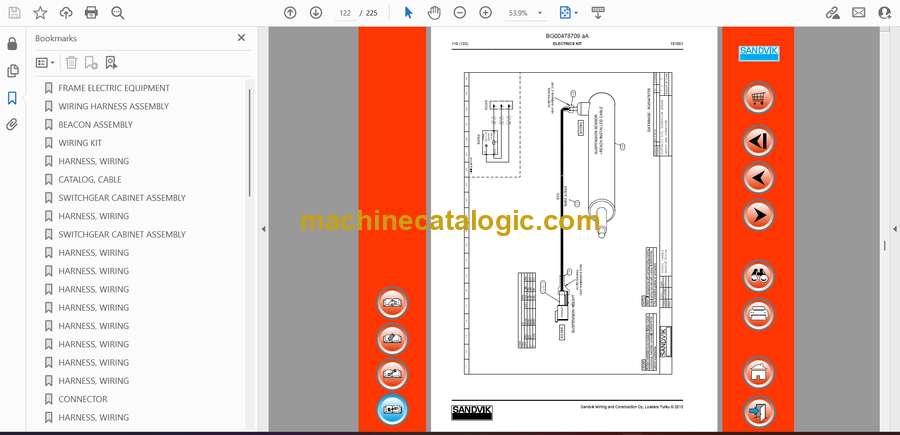Click the share link icon

pyautogui.click(x=832, y=13)
